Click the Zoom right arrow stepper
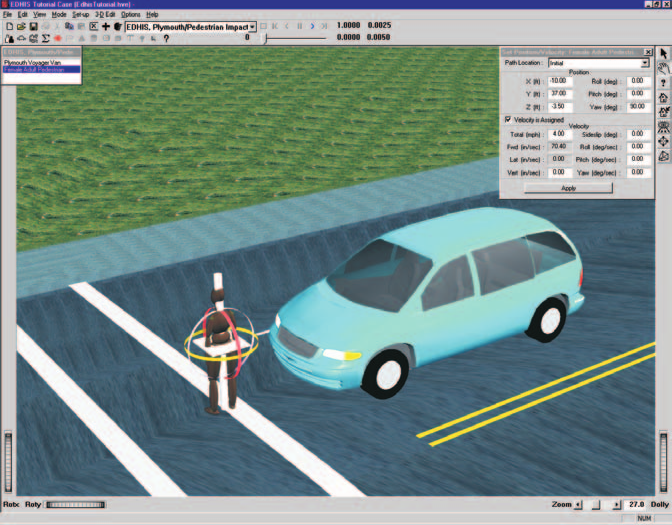 click(x=616, y=505)
